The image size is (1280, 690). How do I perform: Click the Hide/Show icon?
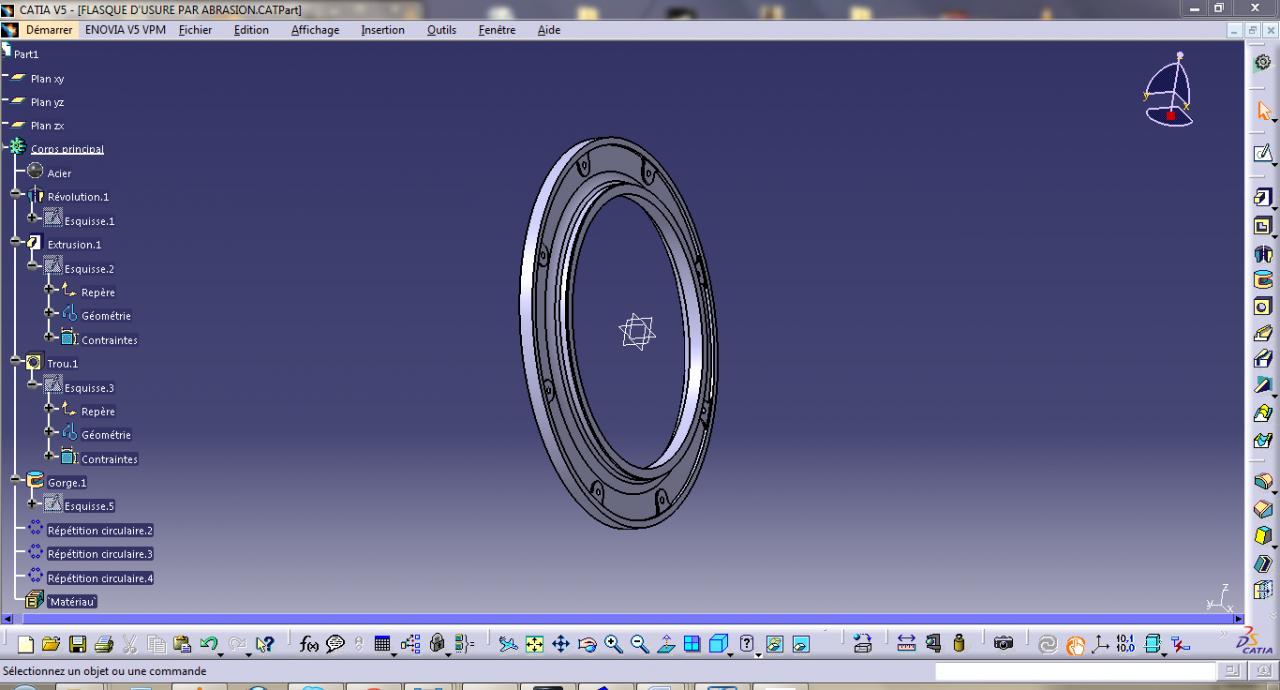[x=774, y=645]
